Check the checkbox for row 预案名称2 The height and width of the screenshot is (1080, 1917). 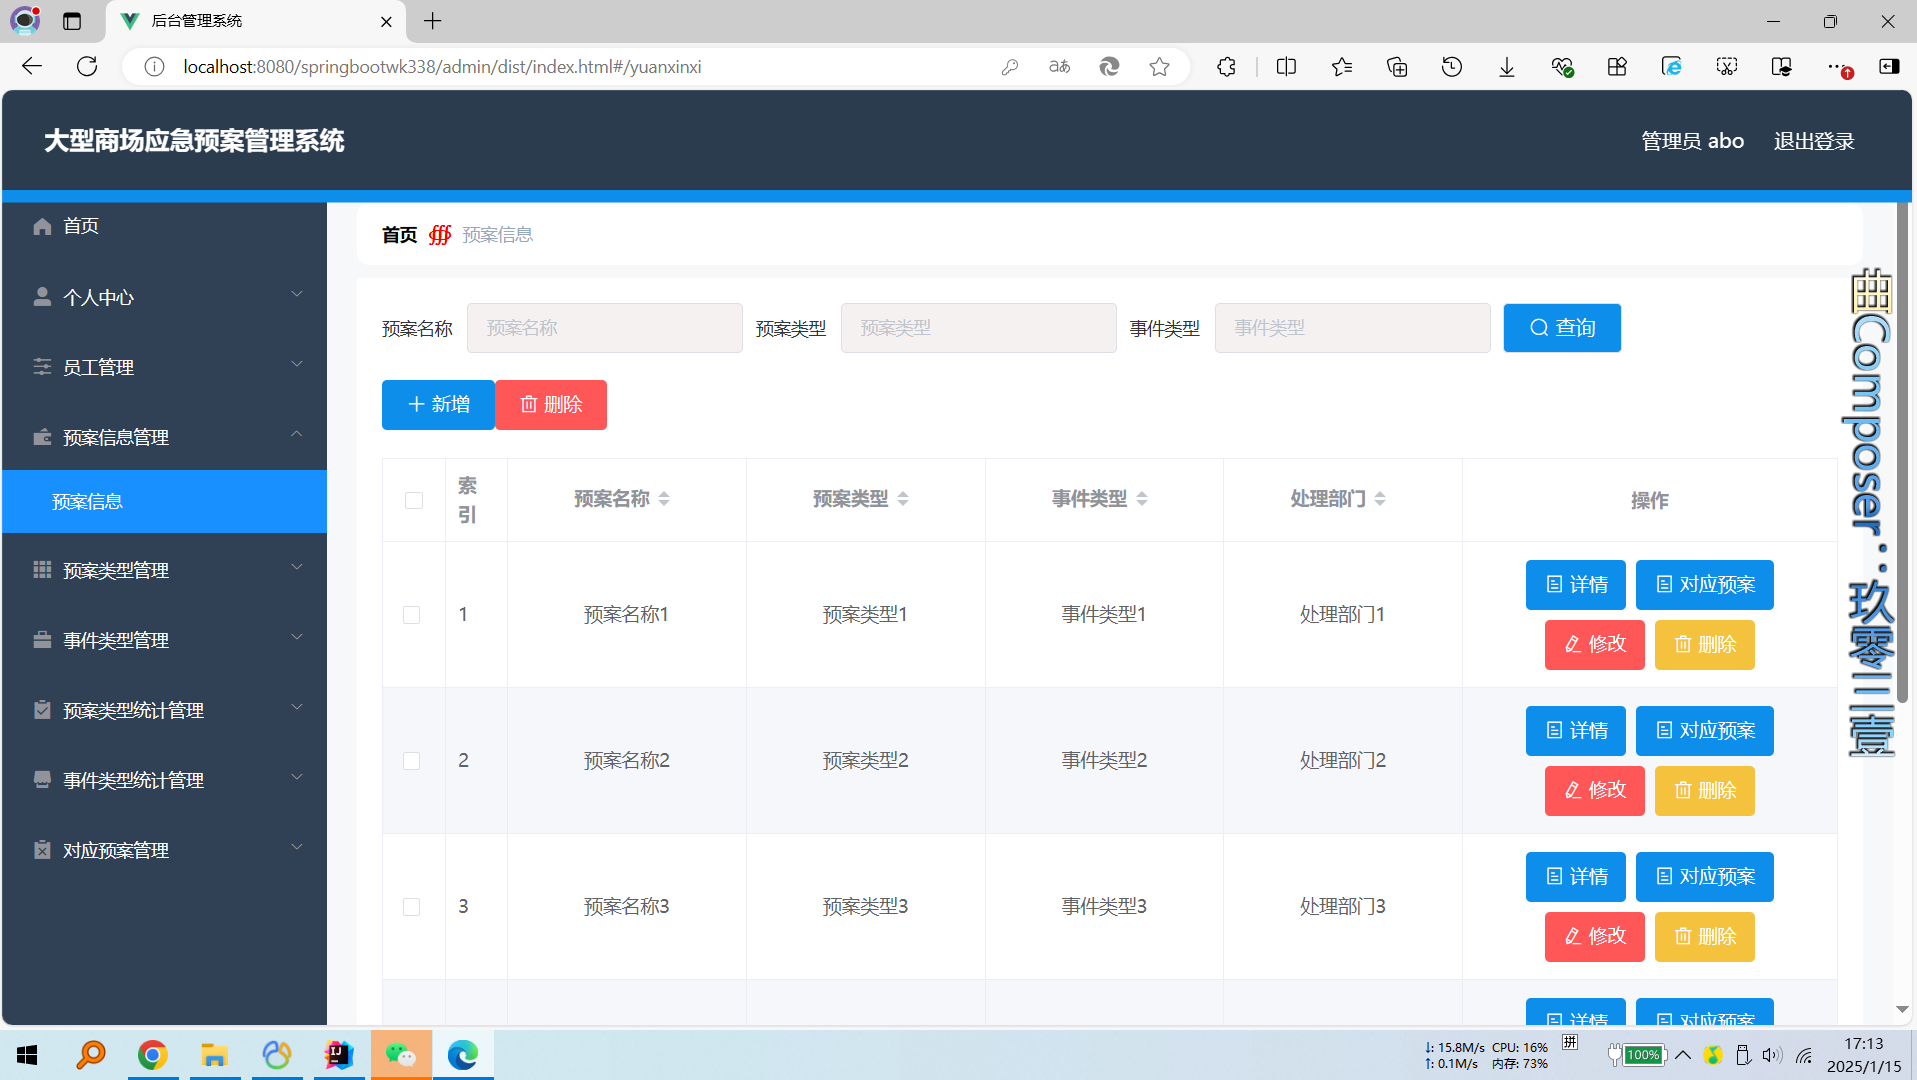point(411,761)
